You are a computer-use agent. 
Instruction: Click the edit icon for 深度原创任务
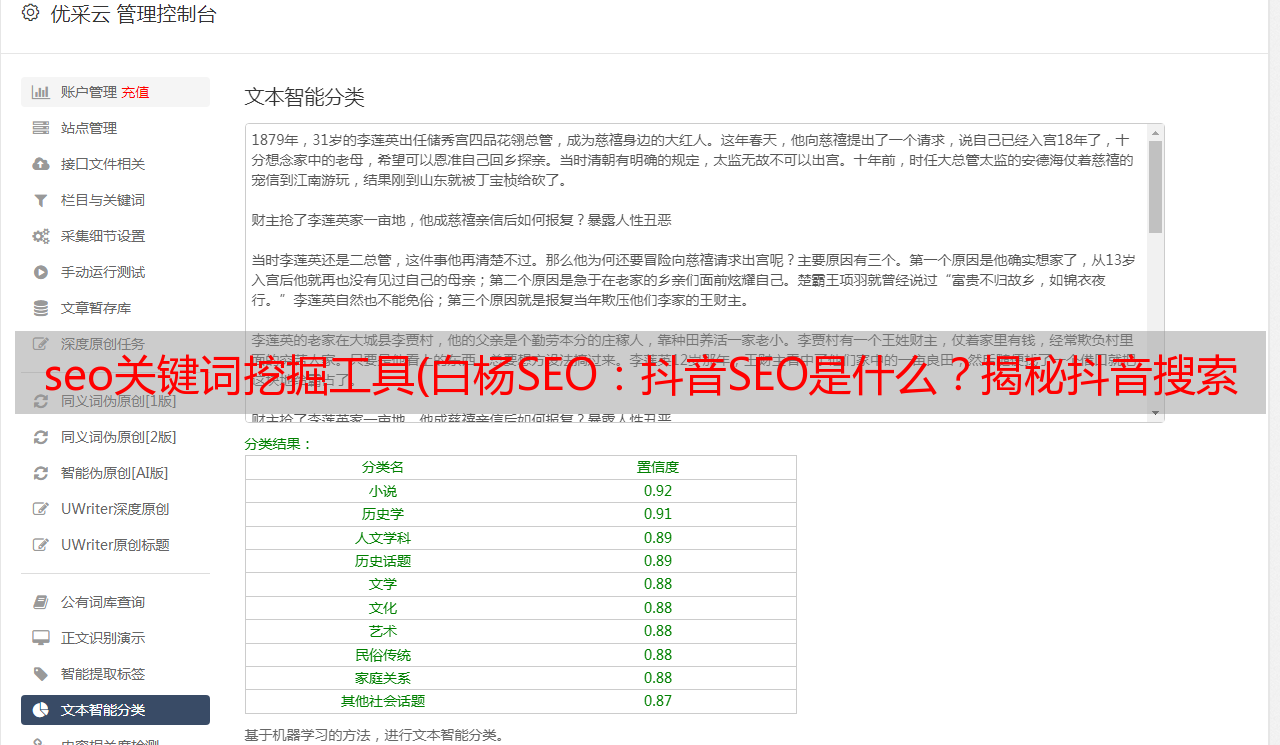click(41, 344)
